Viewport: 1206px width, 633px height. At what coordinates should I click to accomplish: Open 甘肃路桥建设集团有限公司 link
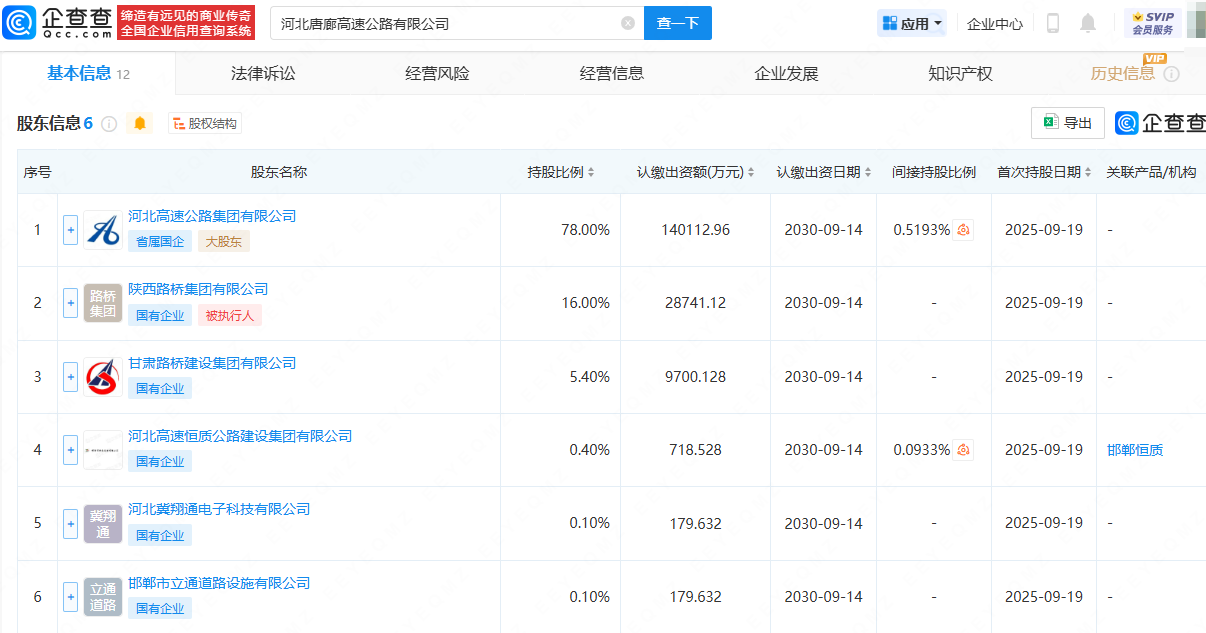[x=212, y=363]
